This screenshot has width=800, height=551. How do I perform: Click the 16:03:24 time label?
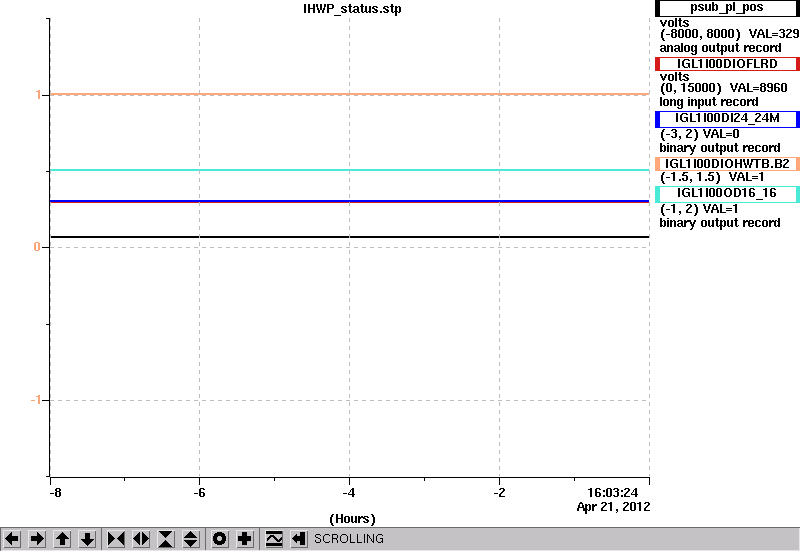point(612,492)
